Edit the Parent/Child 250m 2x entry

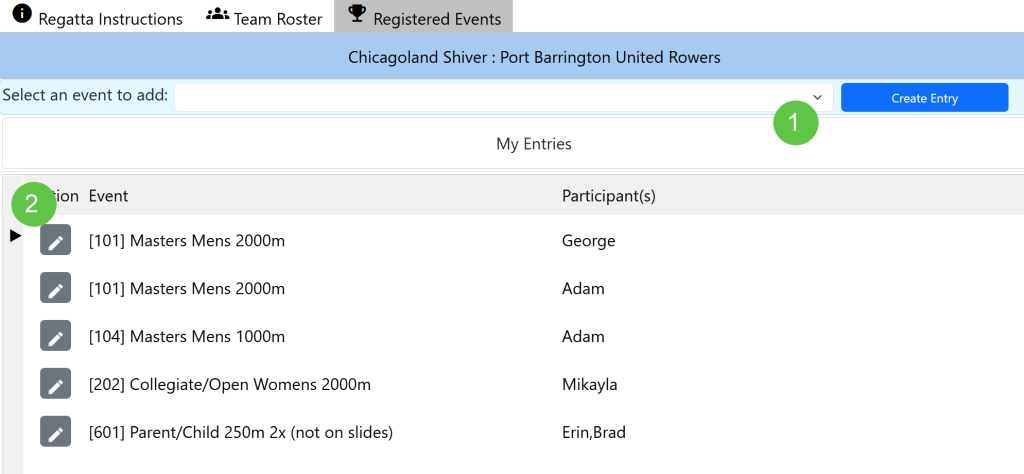click(56, 432)
